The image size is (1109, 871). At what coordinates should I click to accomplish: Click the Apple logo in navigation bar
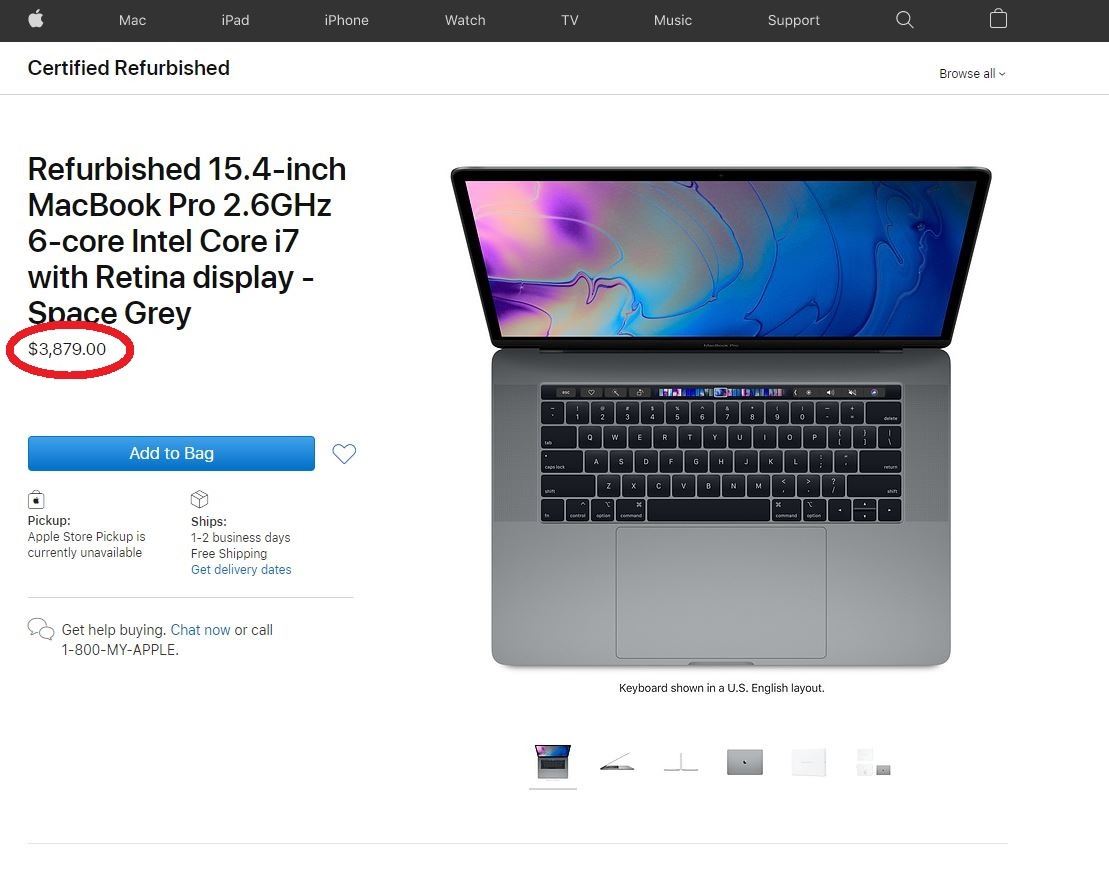tap(36, 19)
